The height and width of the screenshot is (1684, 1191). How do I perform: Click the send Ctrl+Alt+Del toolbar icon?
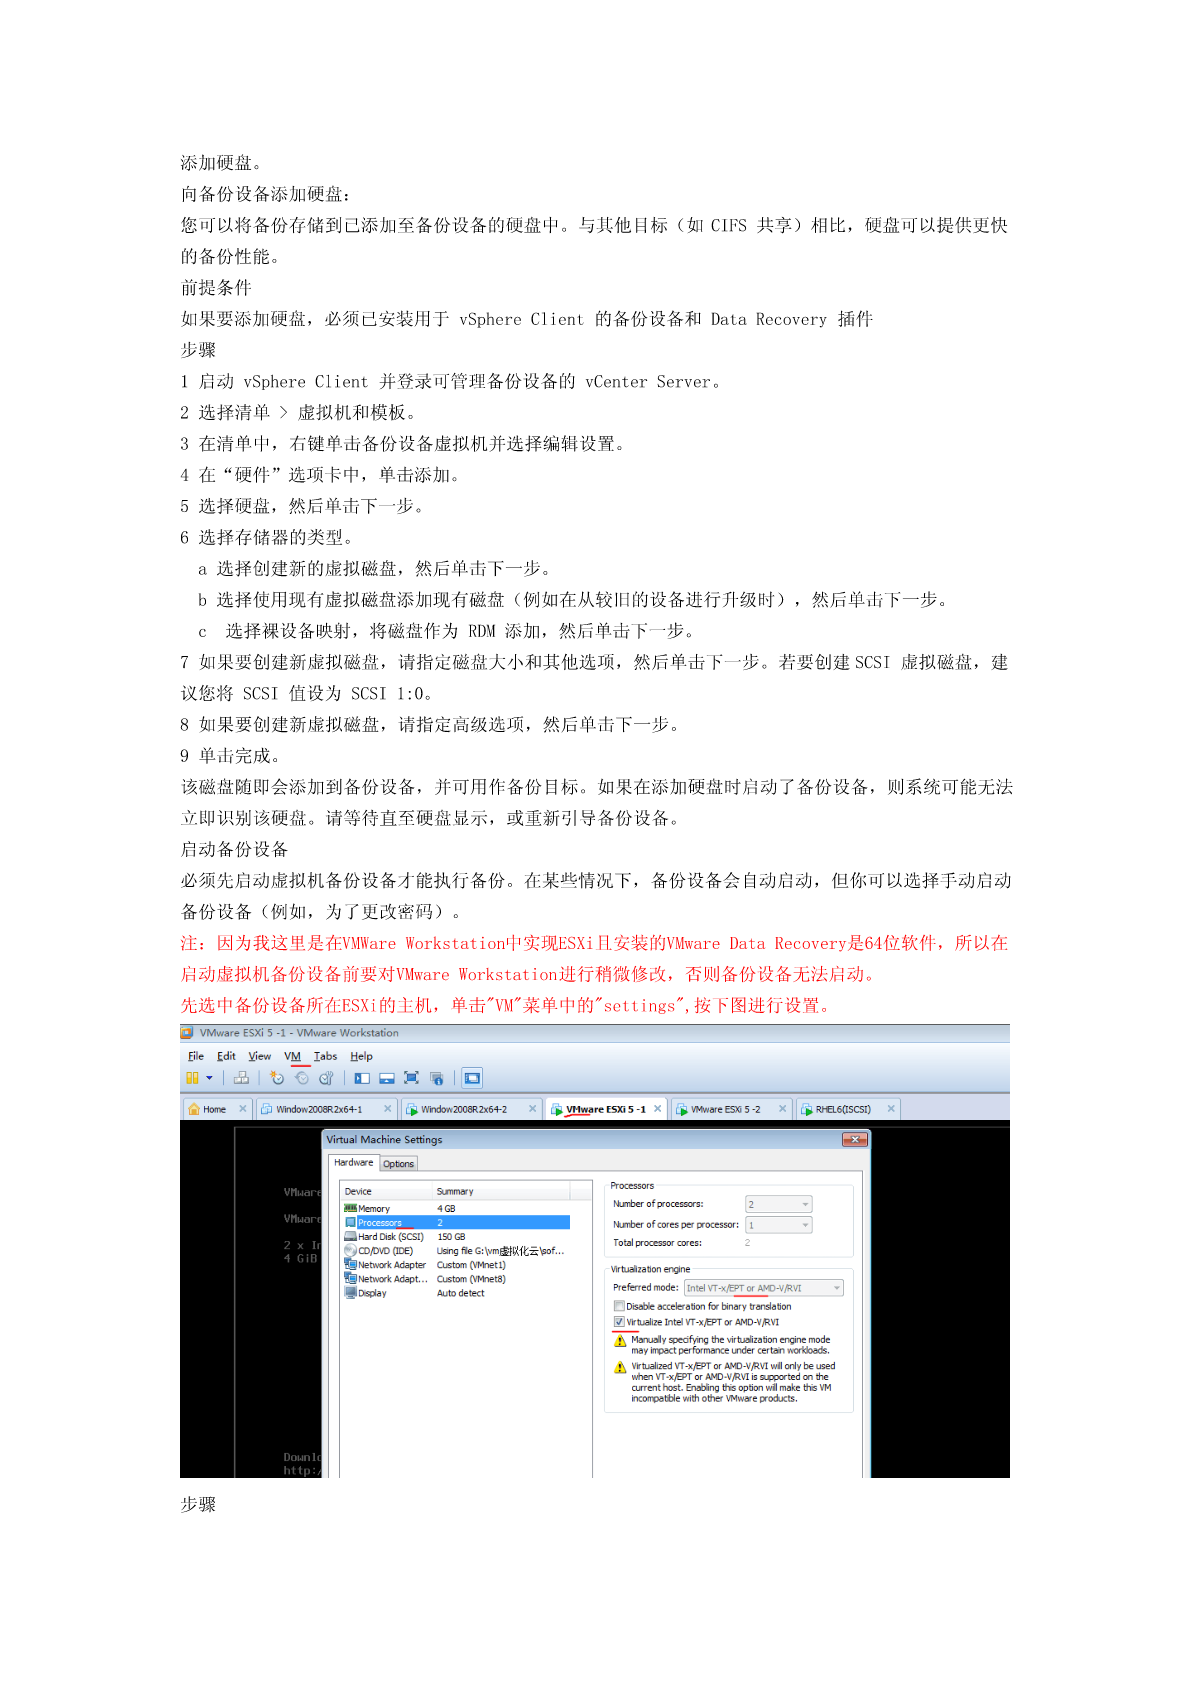[241, 1078]
